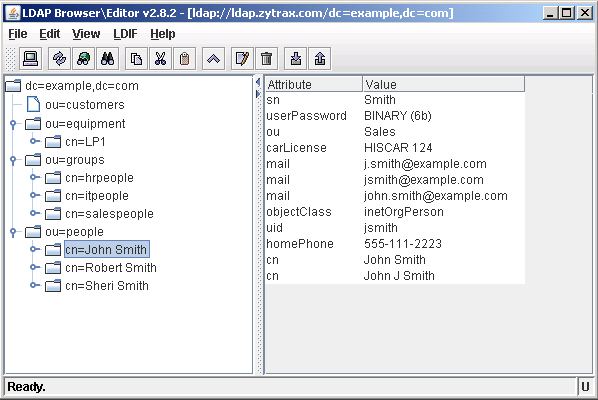This screenshot has width=598, height=400.
Task: Click the Copy entry toolbar icon
Action: point(137,59)
